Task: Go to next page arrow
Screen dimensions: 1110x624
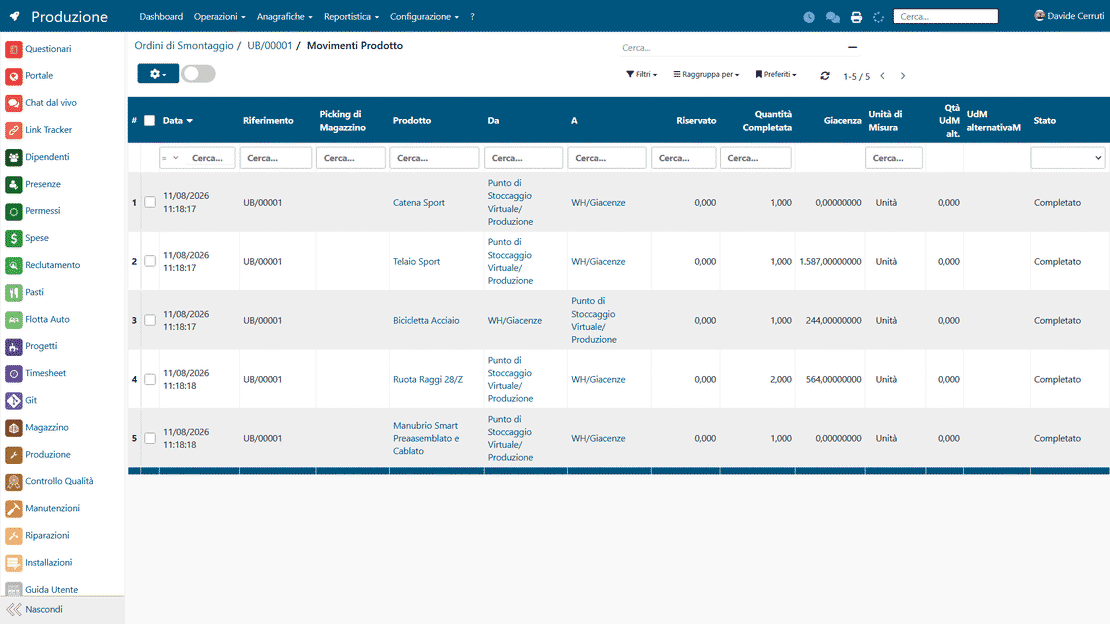Action: pyautogui.click(x=903, y=76)
